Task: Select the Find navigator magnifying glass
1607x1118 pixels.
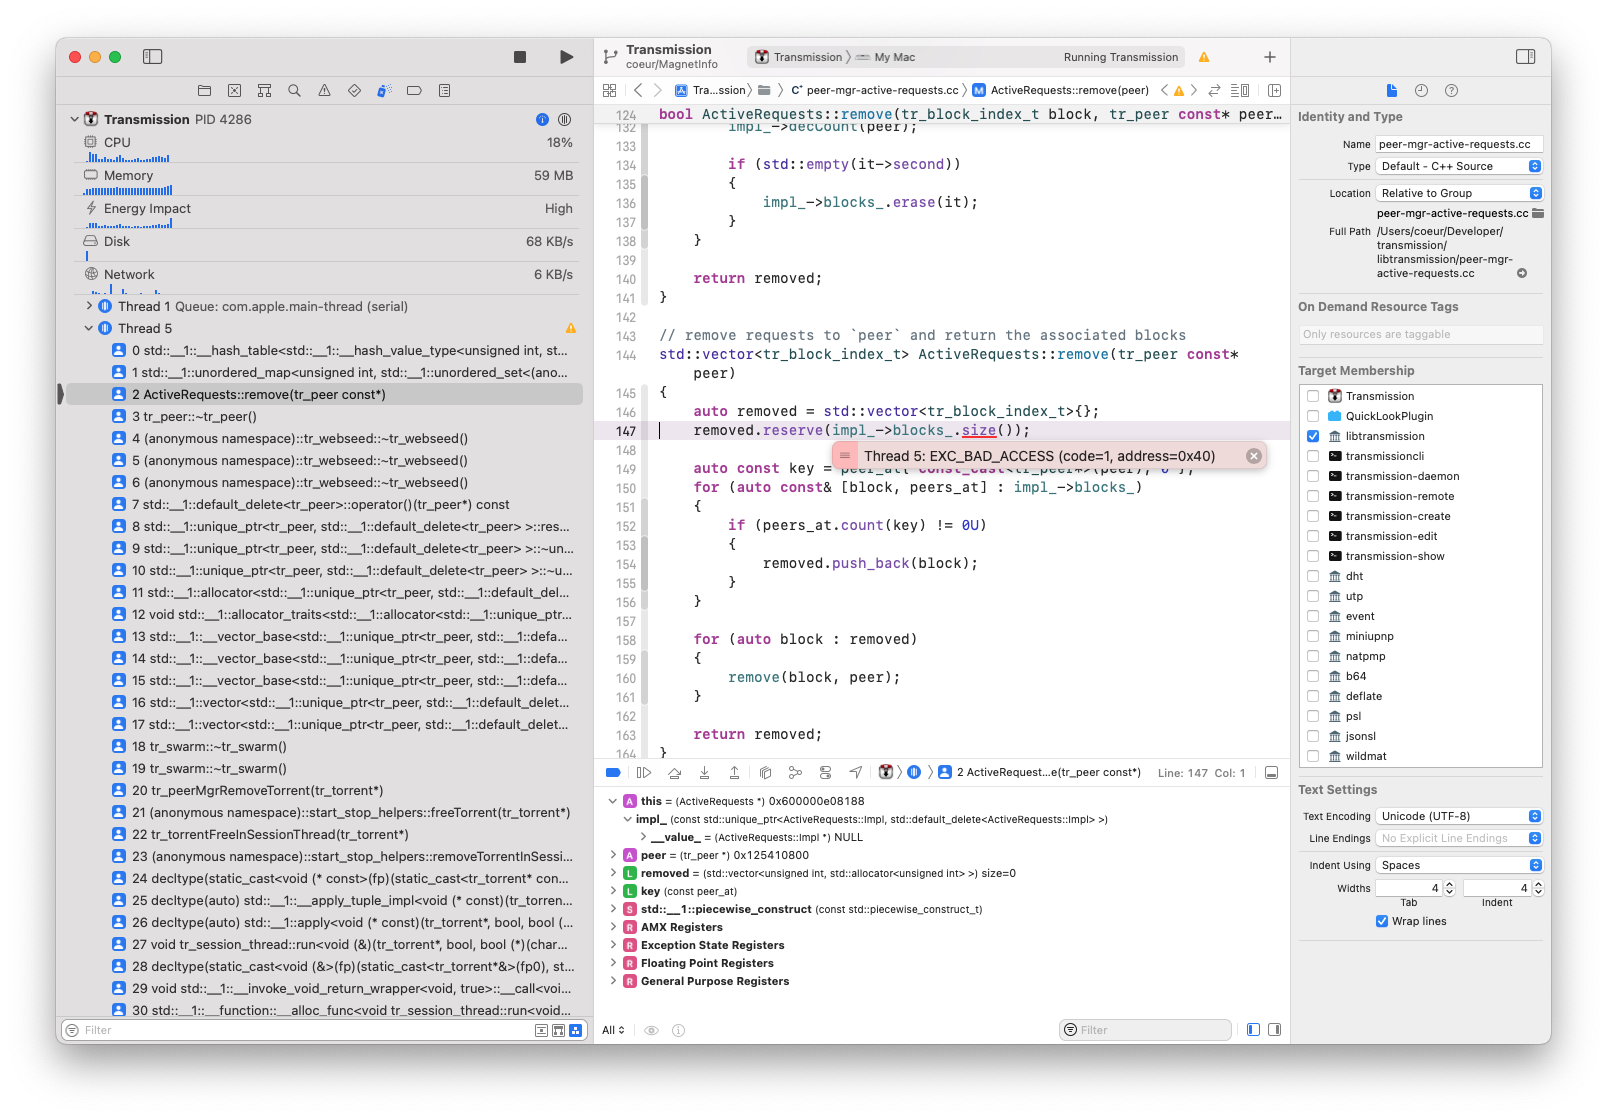Action: click(294, 90)
